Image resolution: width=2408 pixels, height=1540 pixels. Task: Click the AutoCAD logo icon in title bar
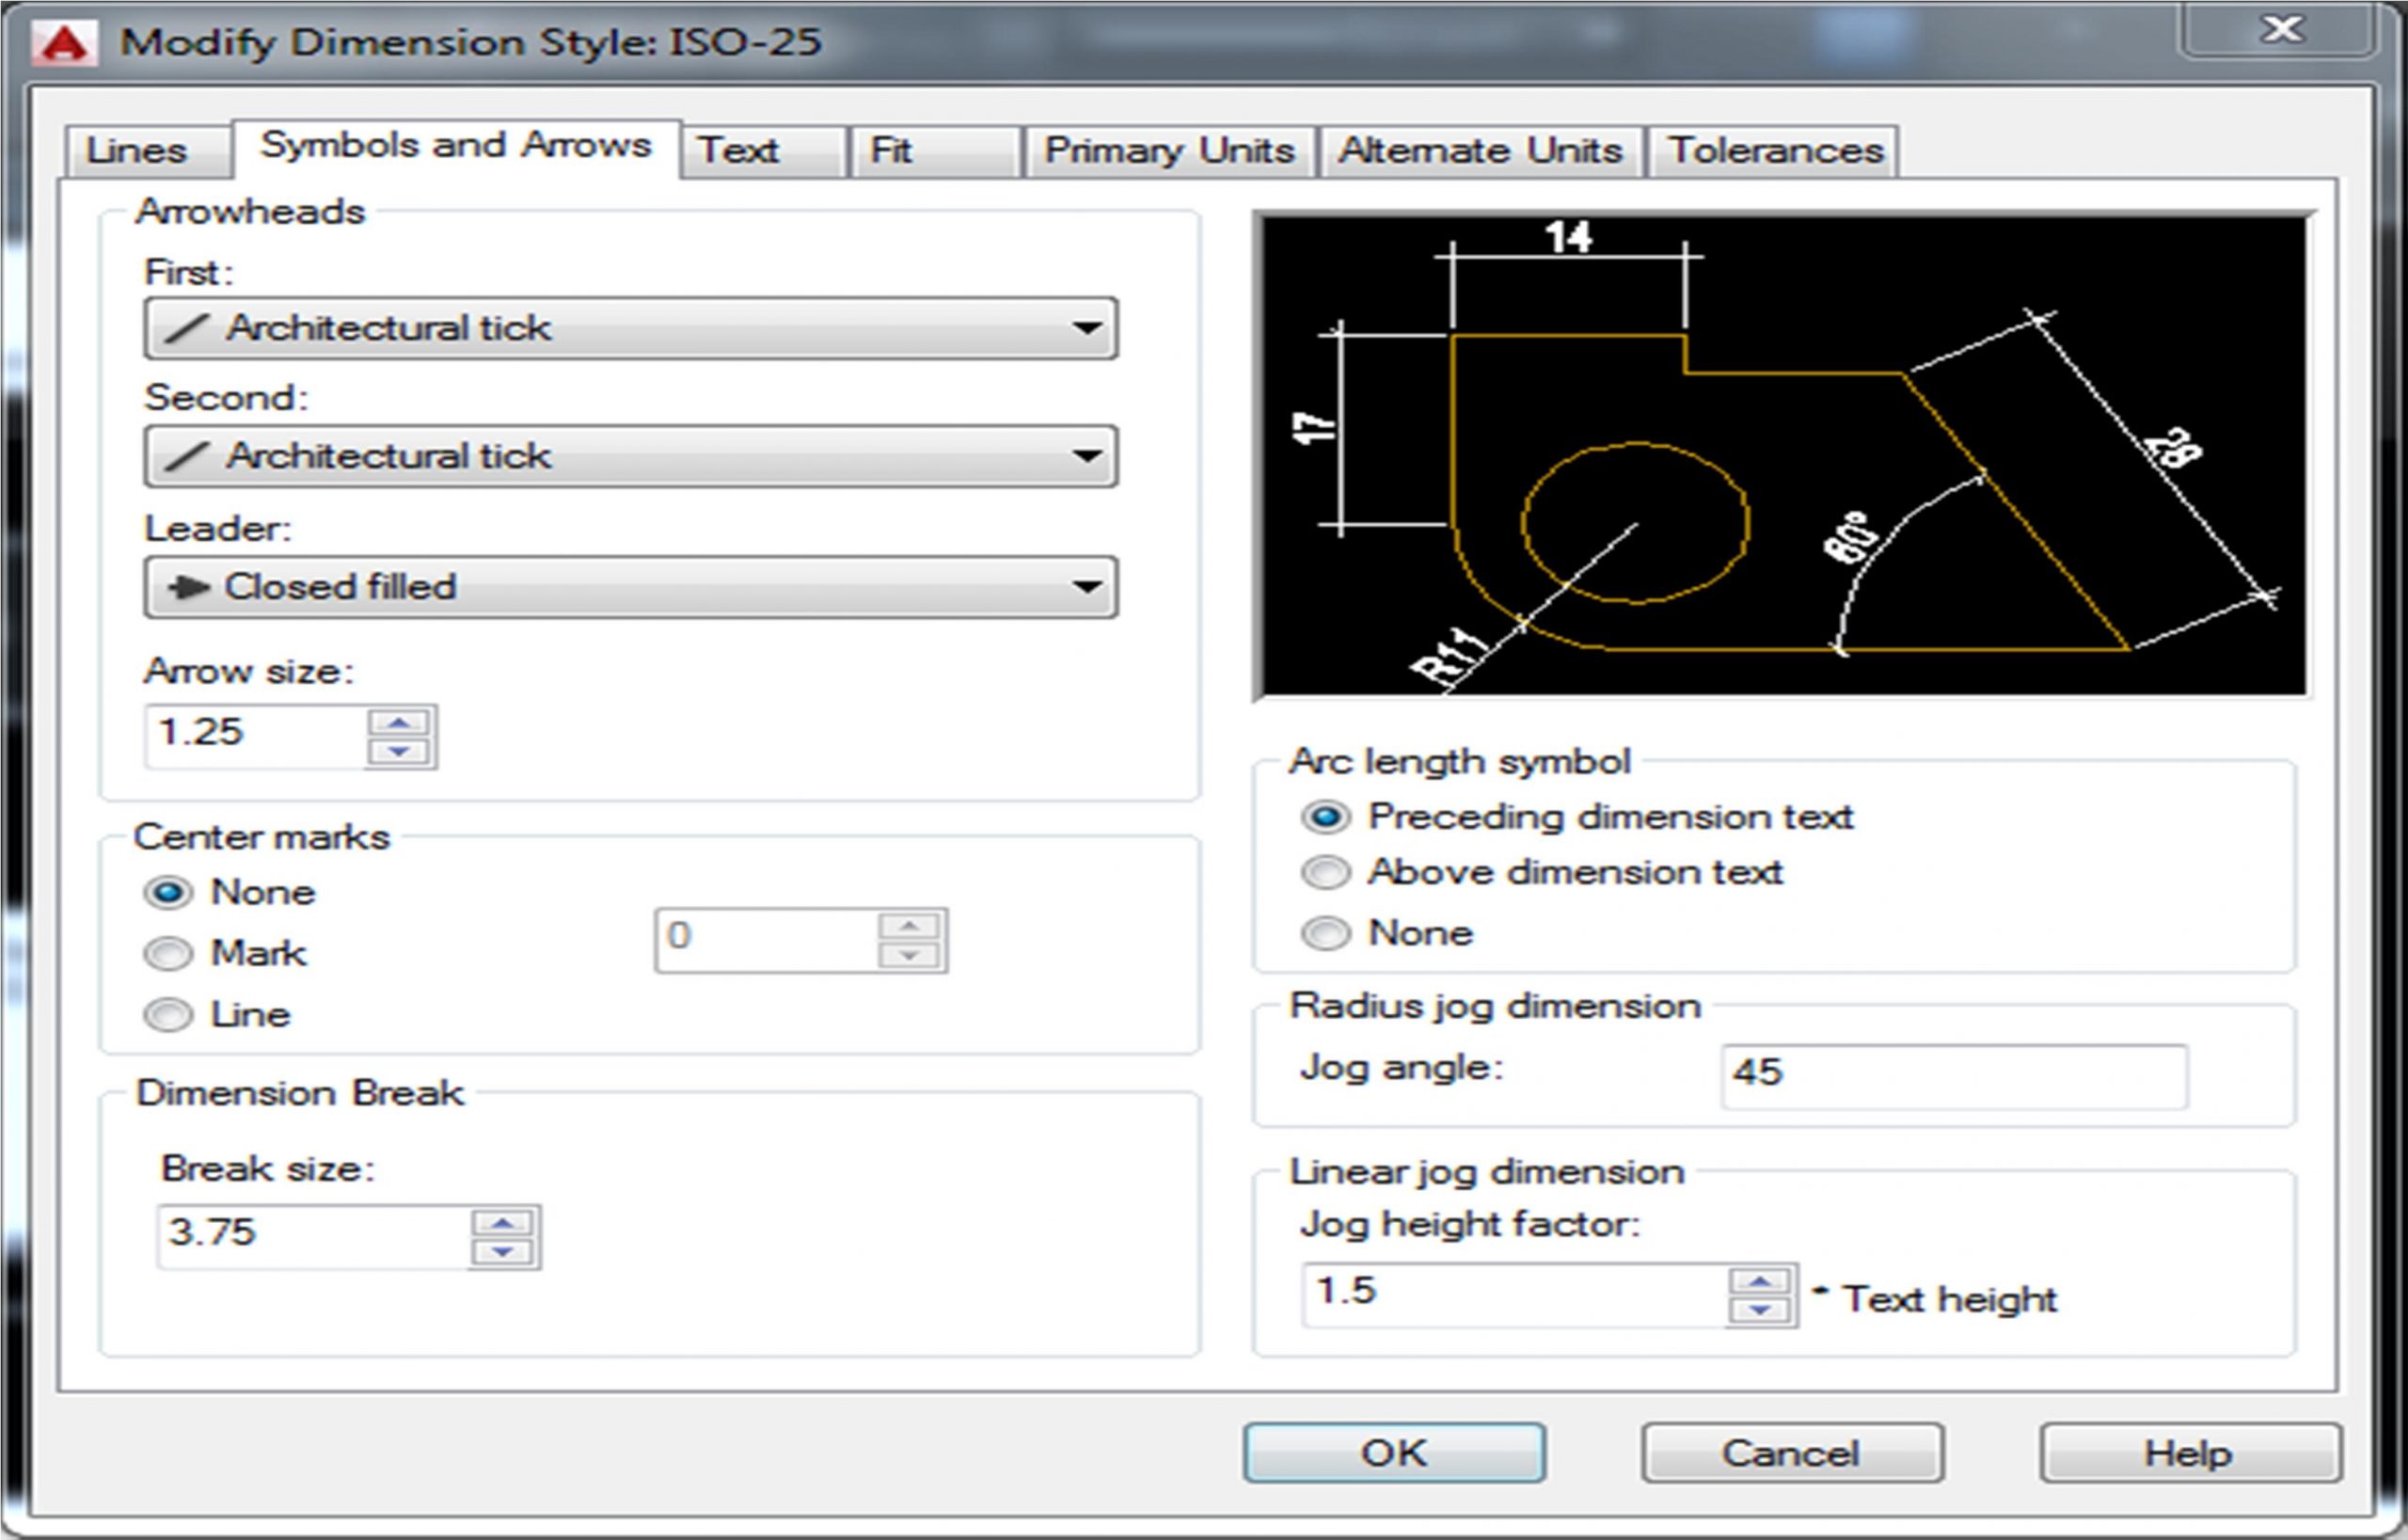click(64, 42)
